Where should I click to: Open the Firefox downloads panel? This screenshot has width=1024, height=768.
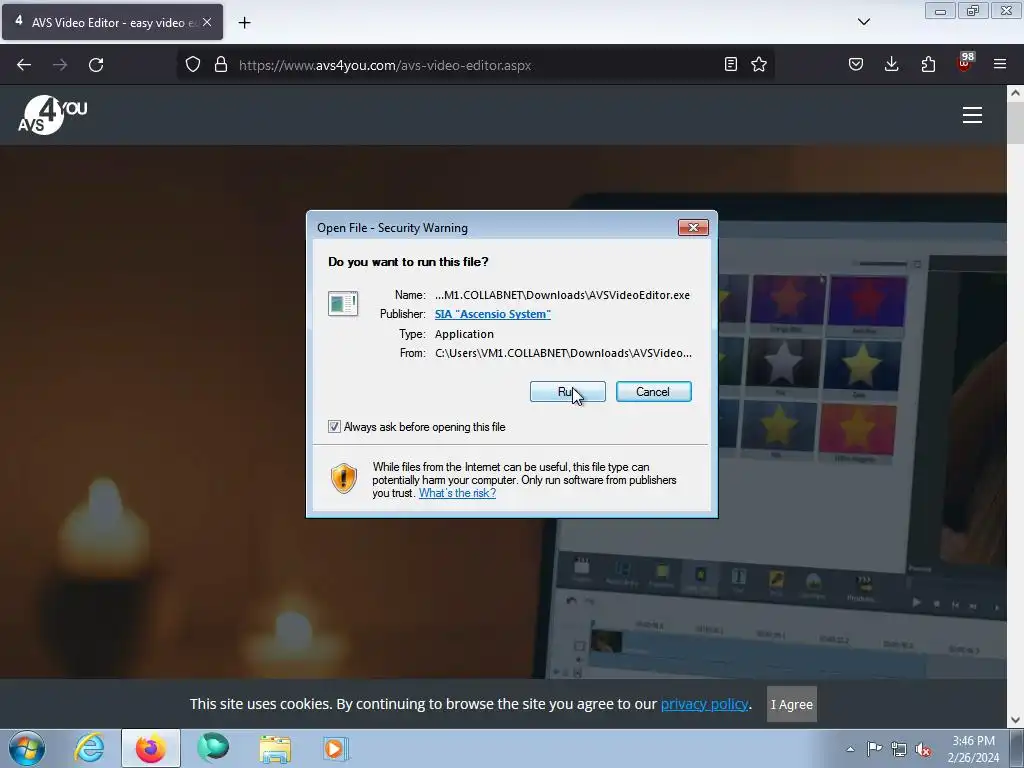891,65
